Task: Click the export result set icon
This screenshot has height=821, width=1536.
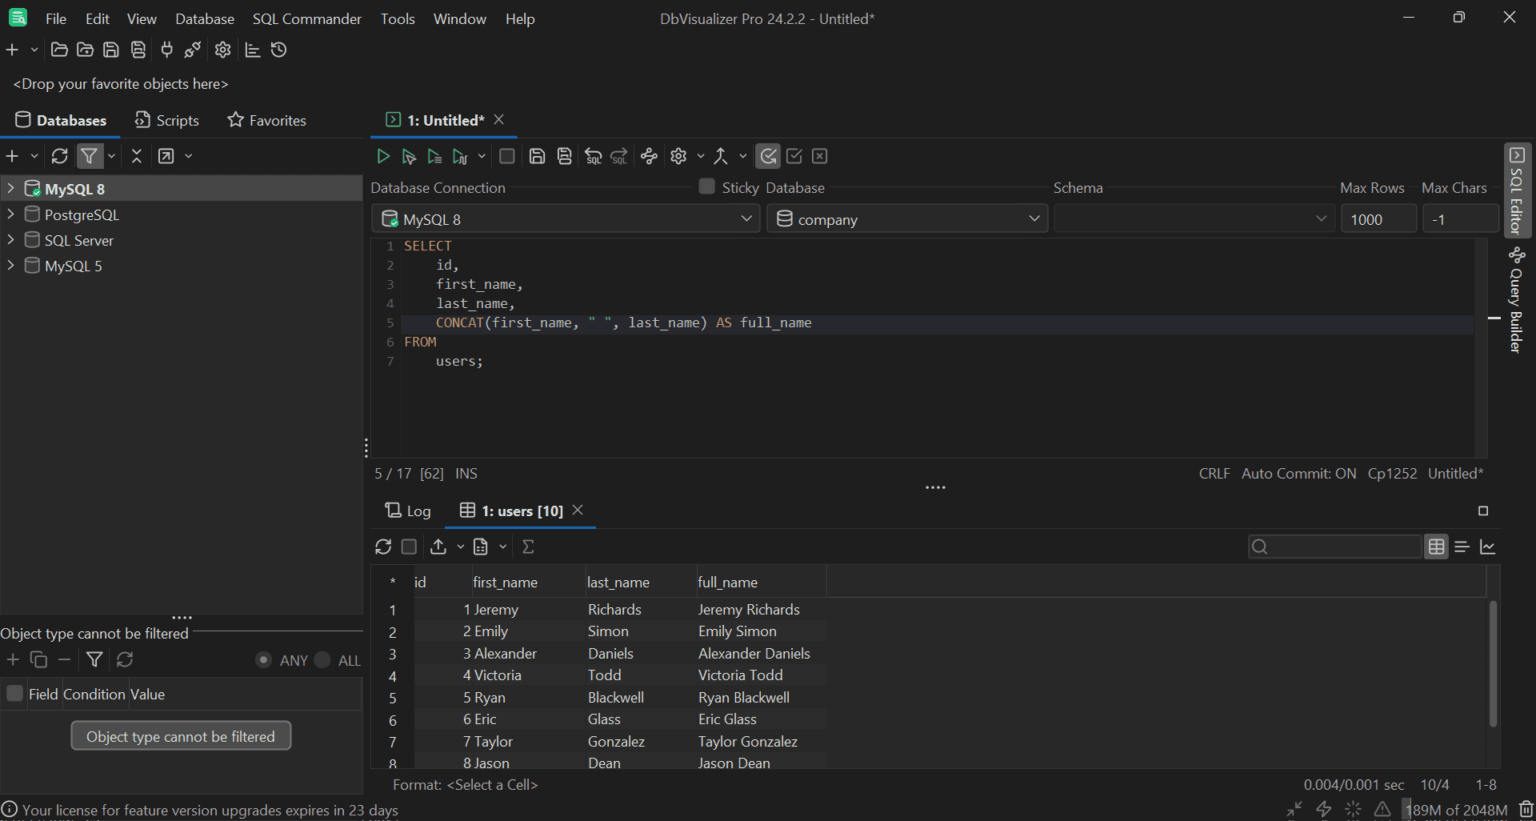Action: click(x=438, y=547)
